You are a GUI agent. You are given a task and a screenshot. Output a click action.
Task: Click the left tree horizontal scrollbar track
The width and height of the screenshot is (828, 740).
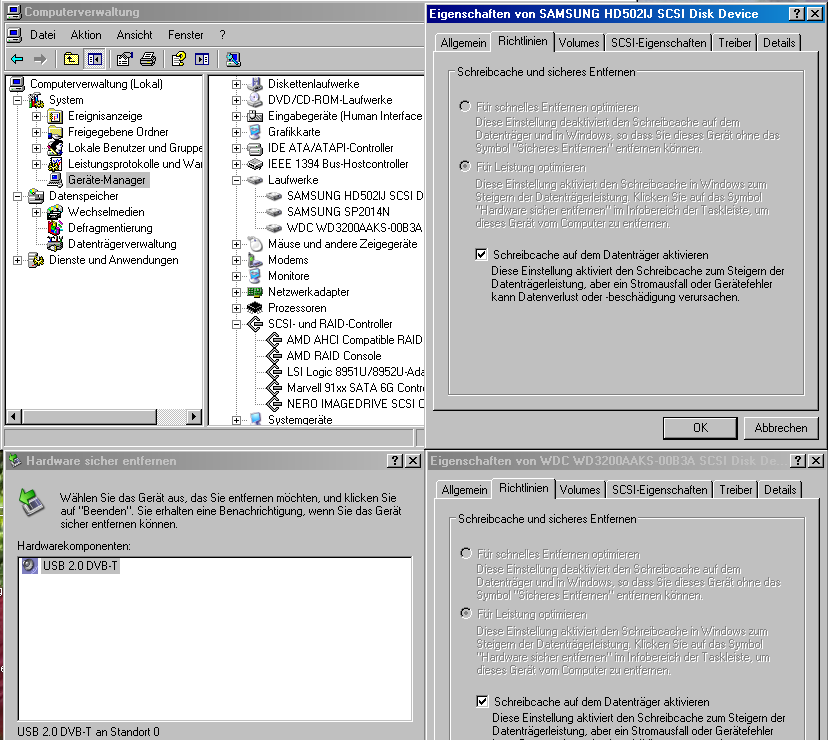172,417
